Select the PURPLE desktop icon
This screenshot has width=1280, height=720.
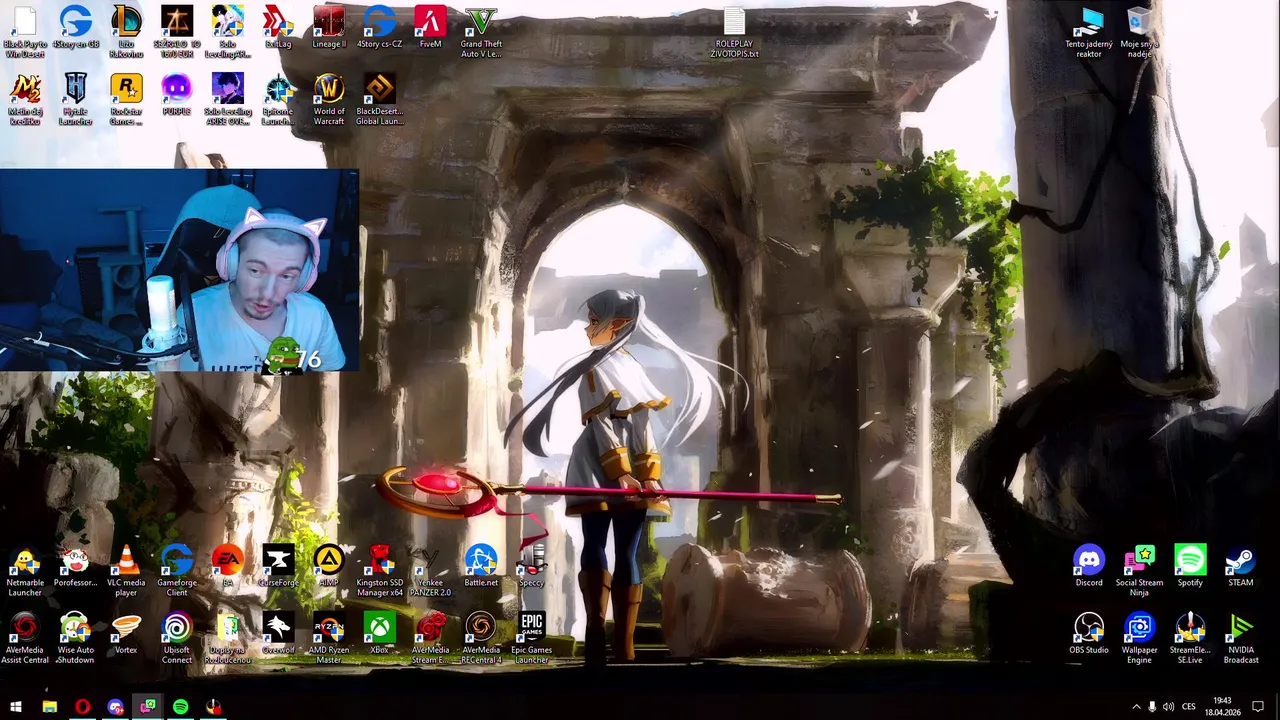(176, 95)
